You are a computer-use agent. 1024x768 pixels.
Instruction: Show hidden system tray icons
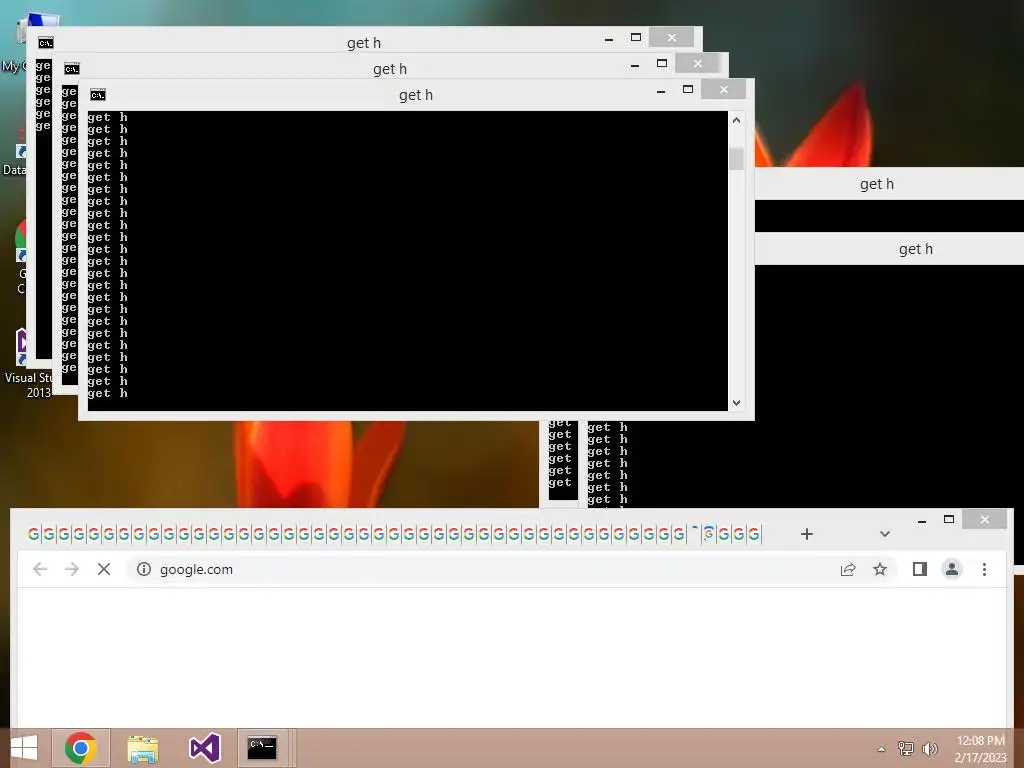tap(882, 749)
